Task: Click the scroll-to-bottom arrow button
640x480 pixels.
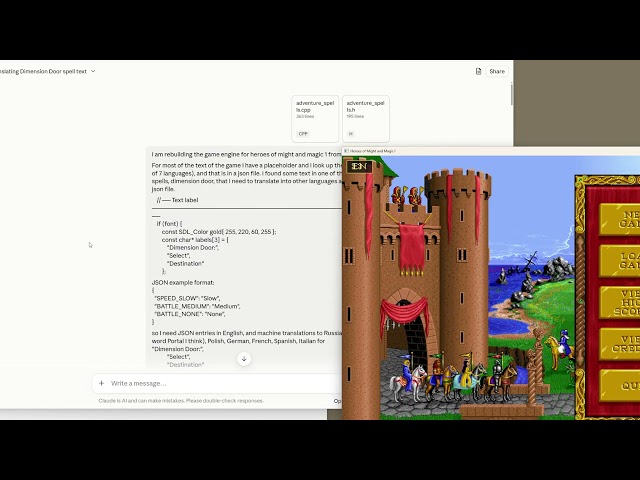Action: coord(244,359)
